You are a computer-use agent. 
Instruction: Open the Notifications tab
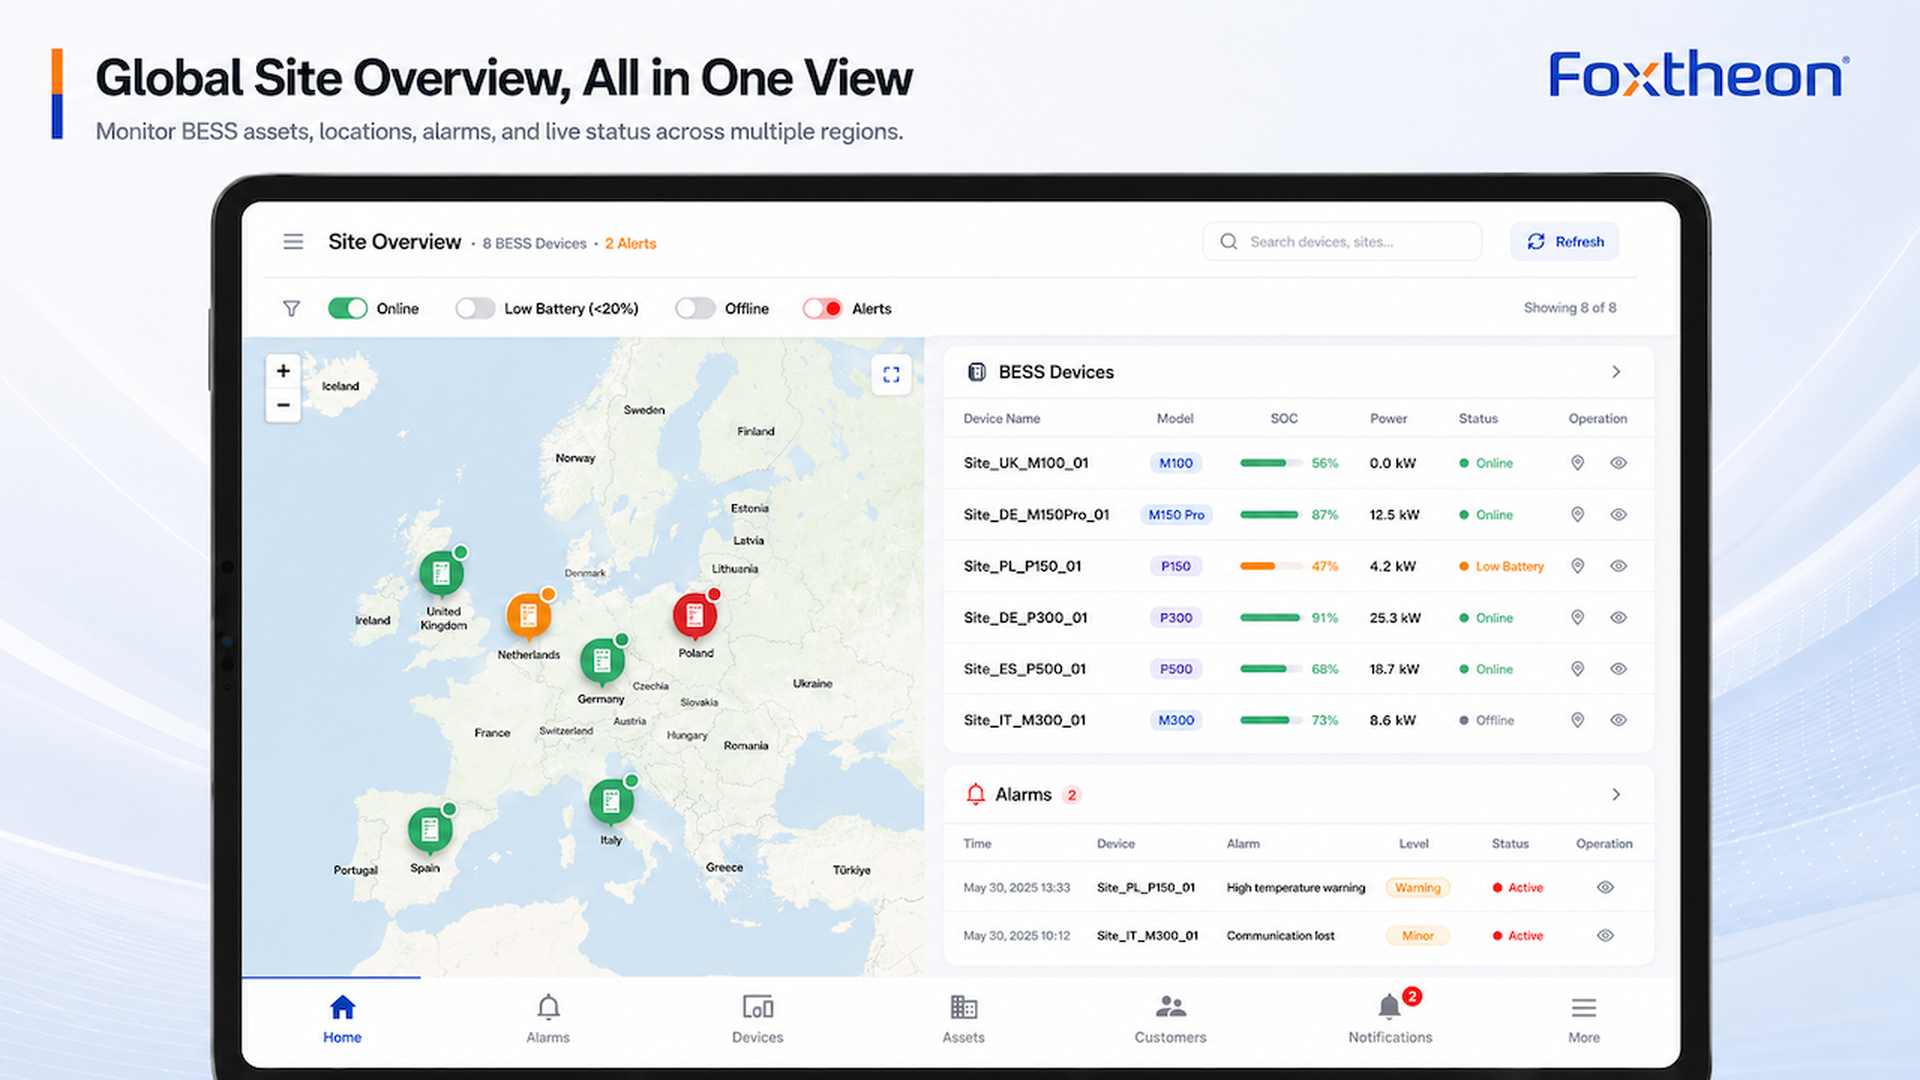(1390, 1019)
